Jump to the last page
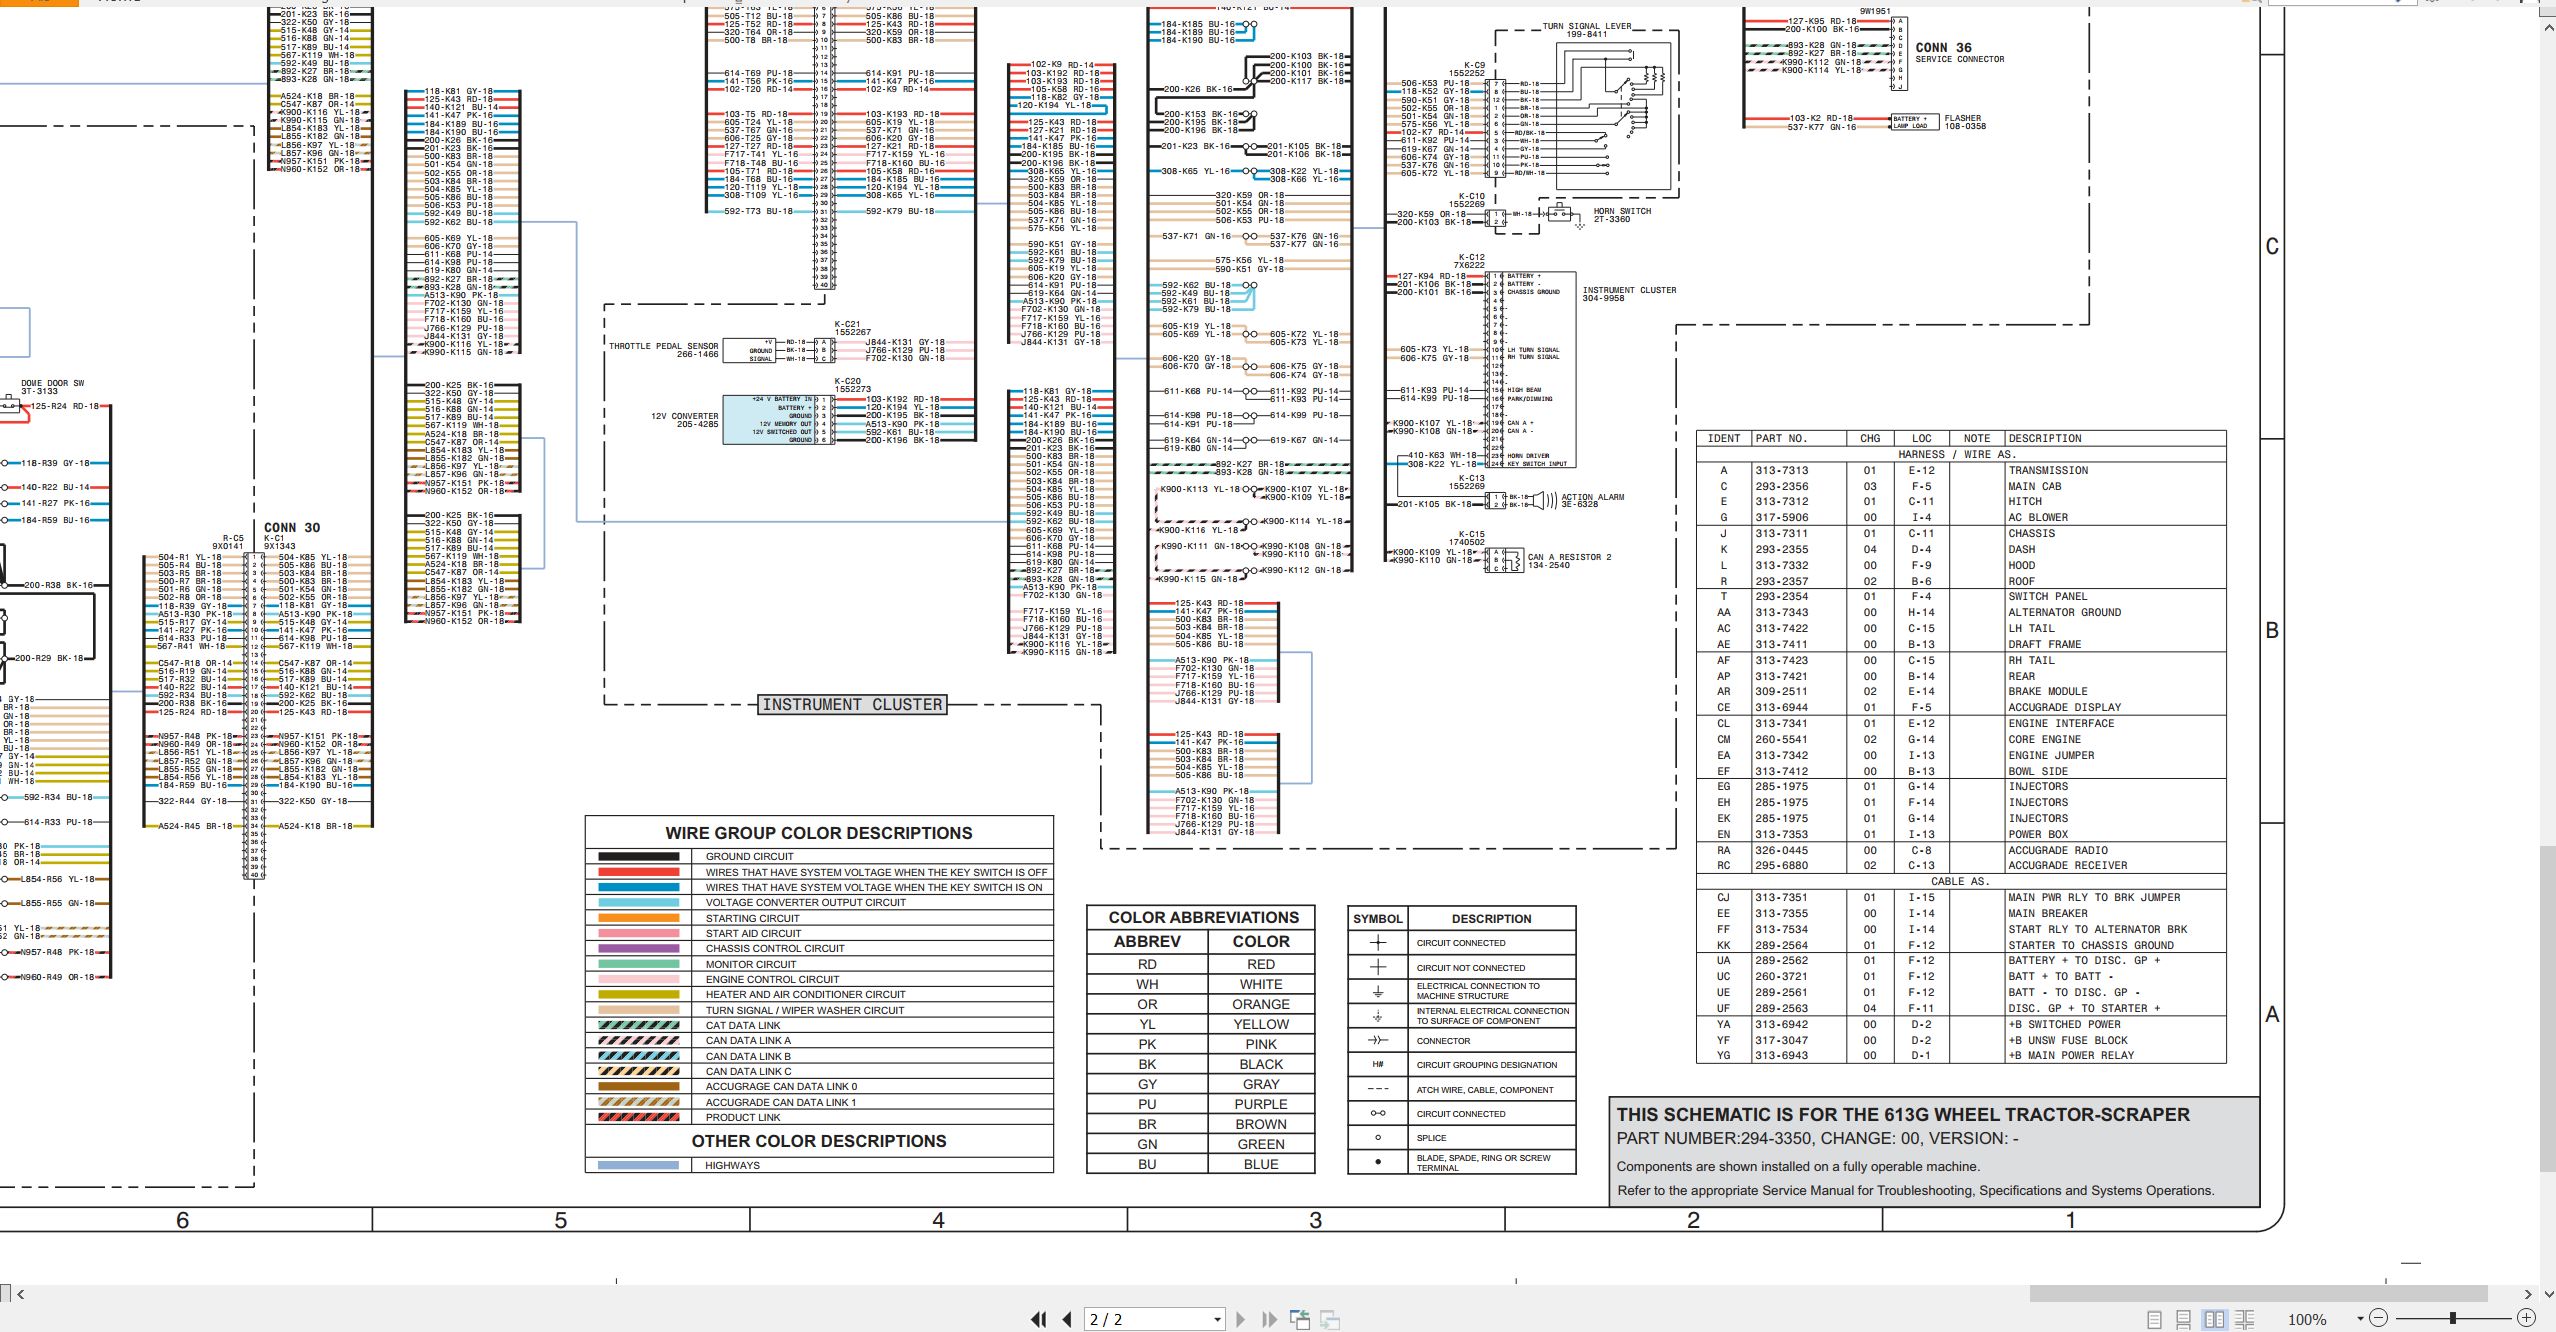The width and height of the screenshot is (2556, 1332). (1269, 1319)
